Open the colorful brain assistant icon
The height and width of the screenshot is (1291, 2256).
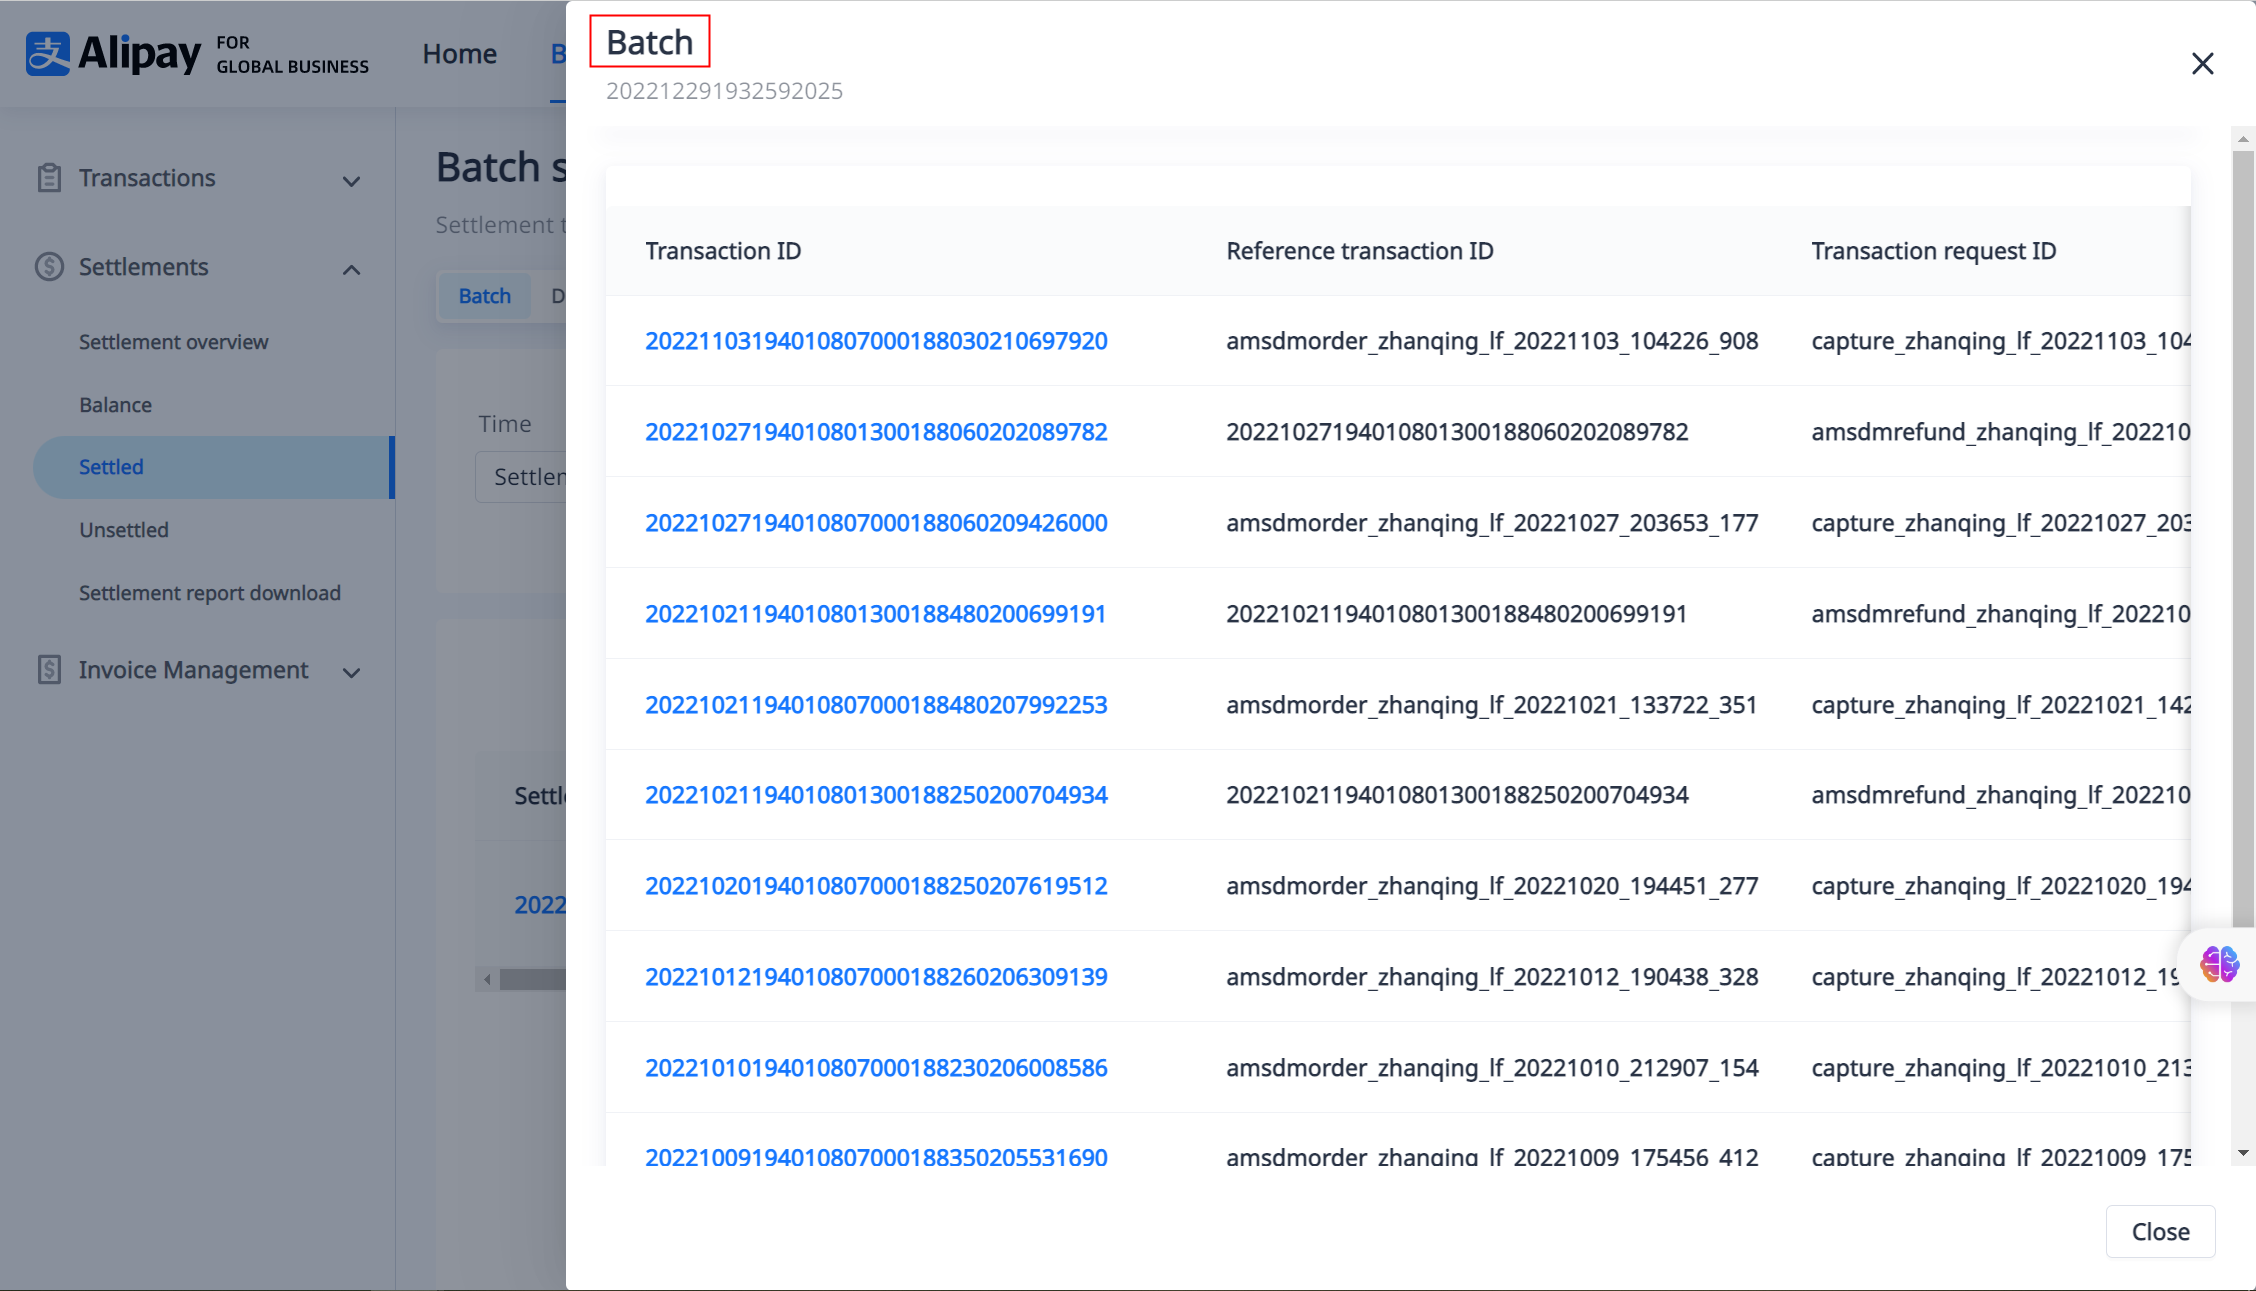[2219, 965]
